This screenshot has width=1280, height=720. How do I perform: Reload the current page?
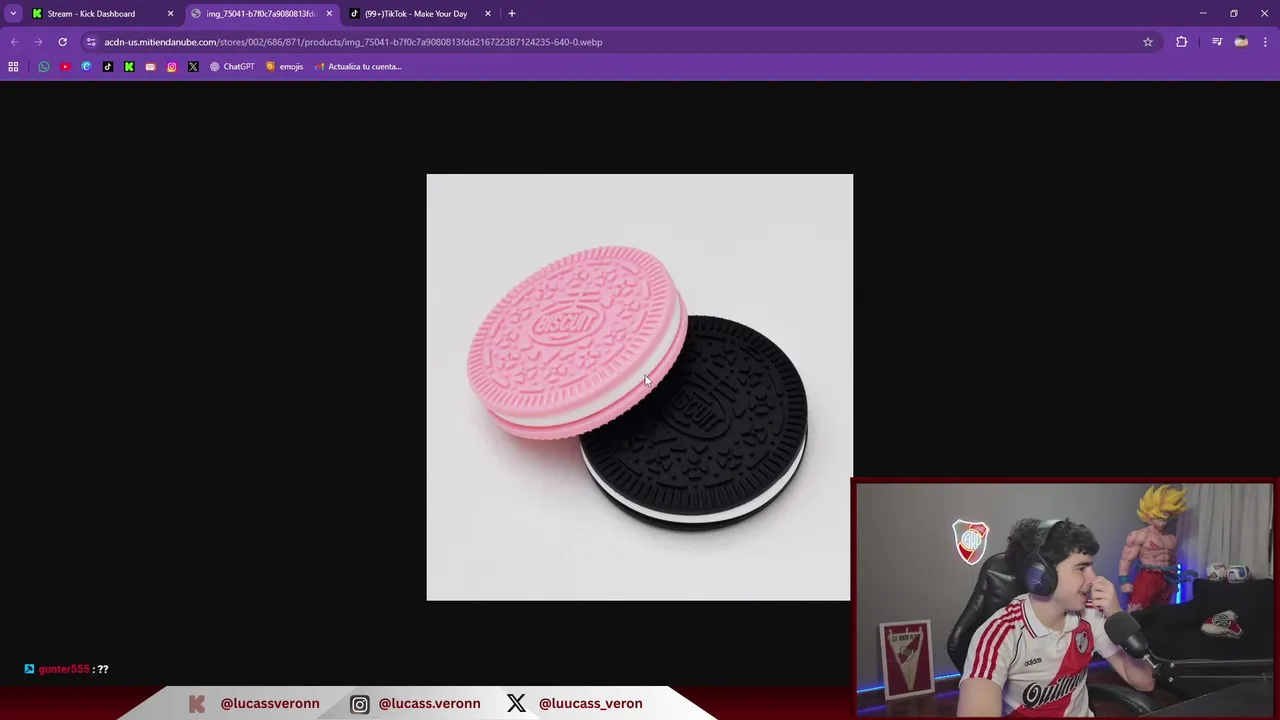(62, 42)
